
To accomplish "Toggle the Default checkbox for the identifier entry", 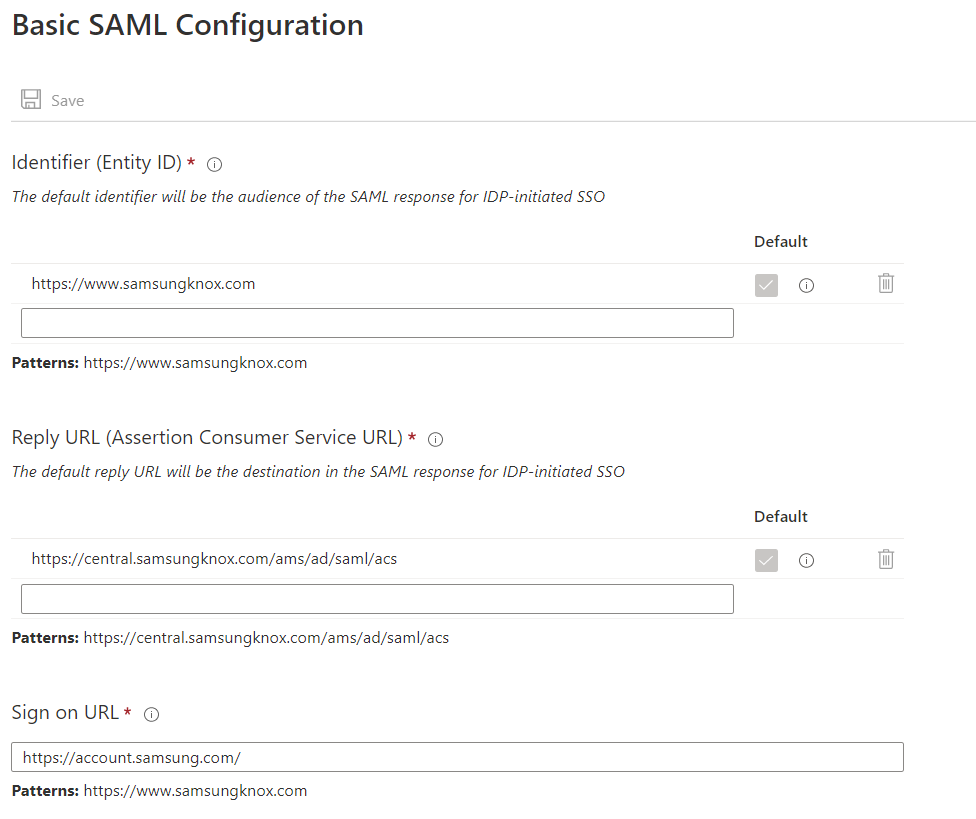I will (x=766, y=285).
